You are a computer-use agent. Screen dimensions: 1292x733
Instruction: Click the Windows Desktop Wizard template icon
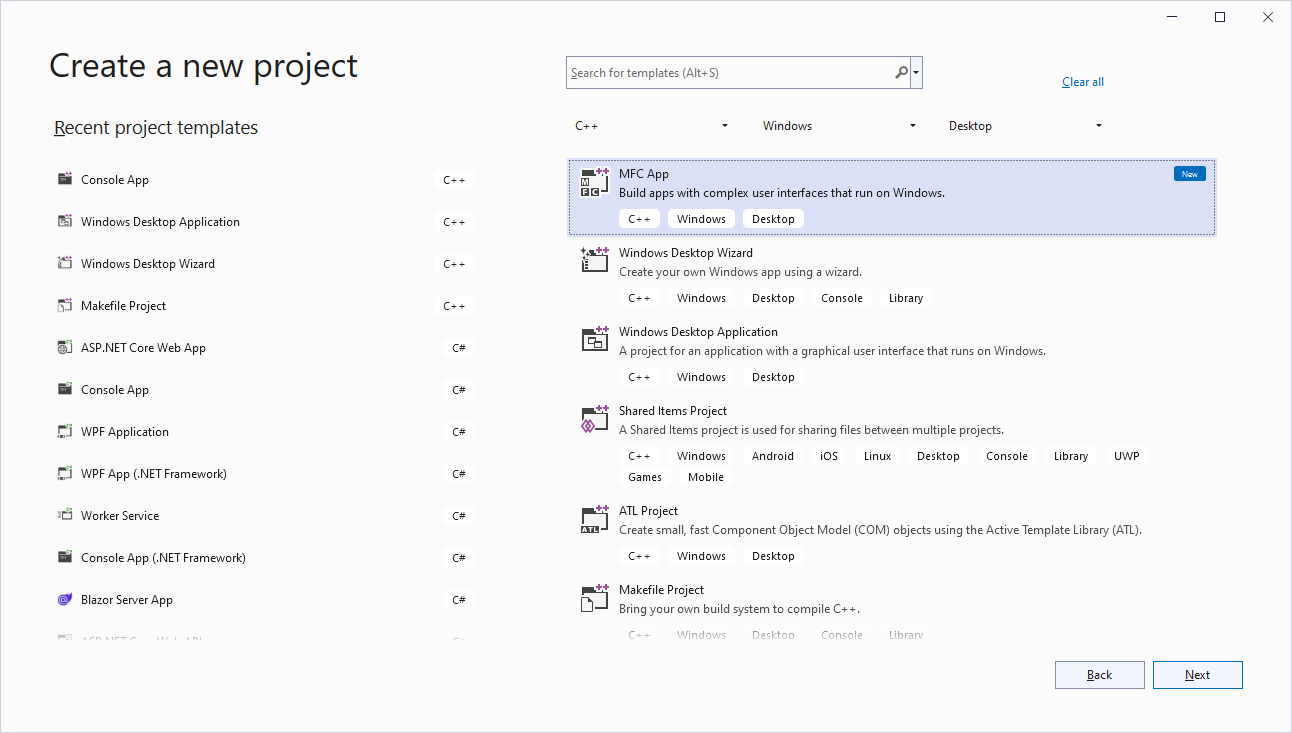(595, 261)
